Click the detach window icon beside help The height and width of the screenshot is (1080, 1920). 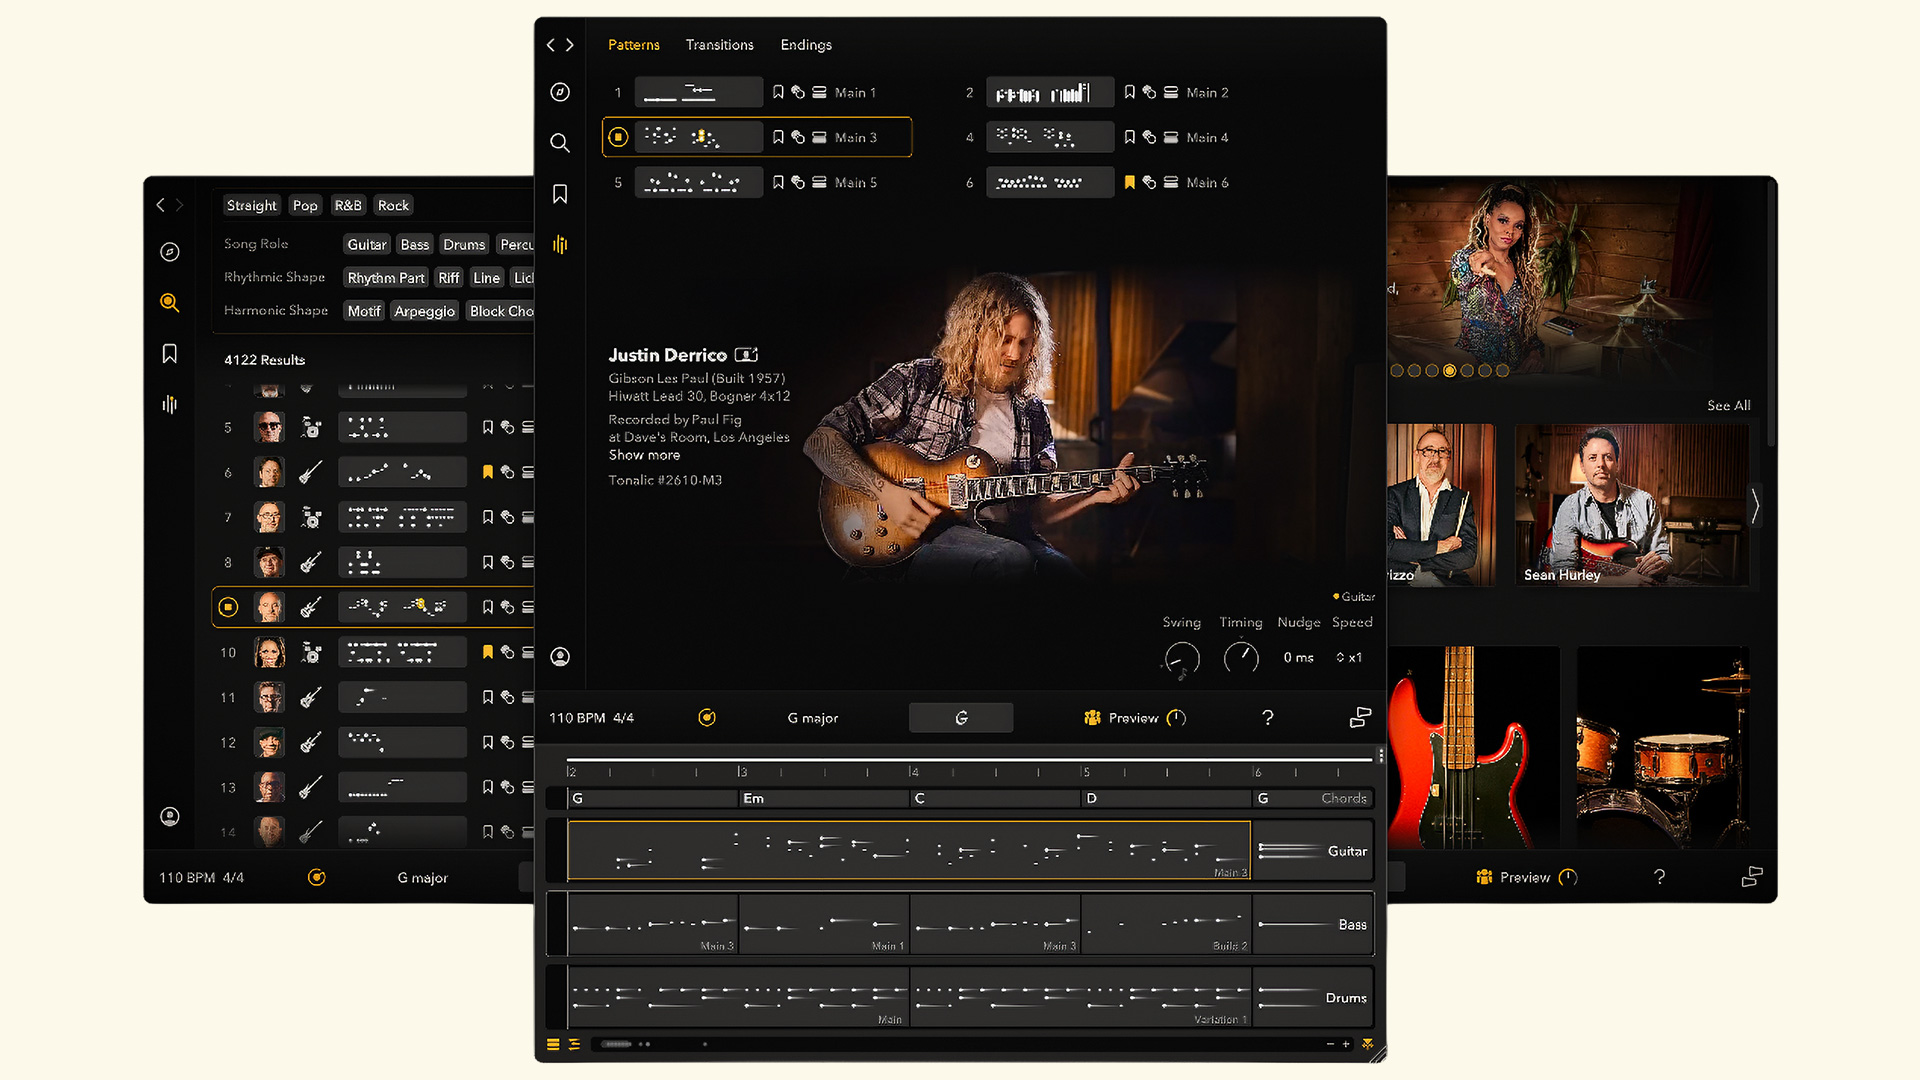[x=1360, y=718]
